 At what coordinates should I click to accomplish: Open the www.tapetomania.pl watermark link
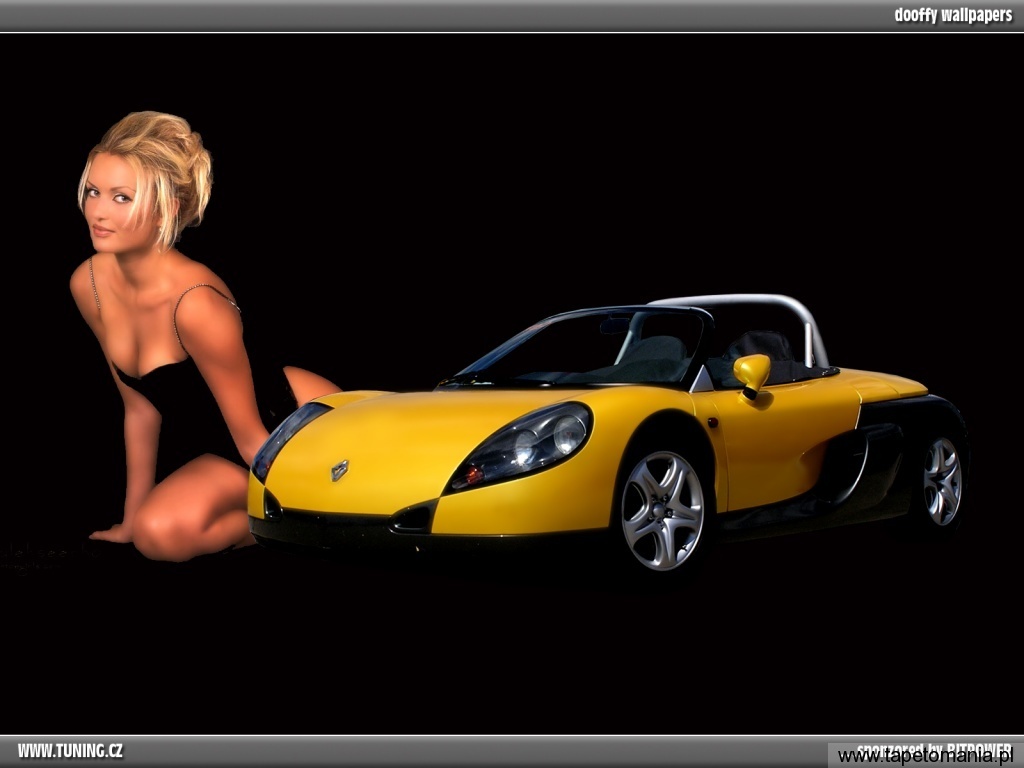click(925, 755)
